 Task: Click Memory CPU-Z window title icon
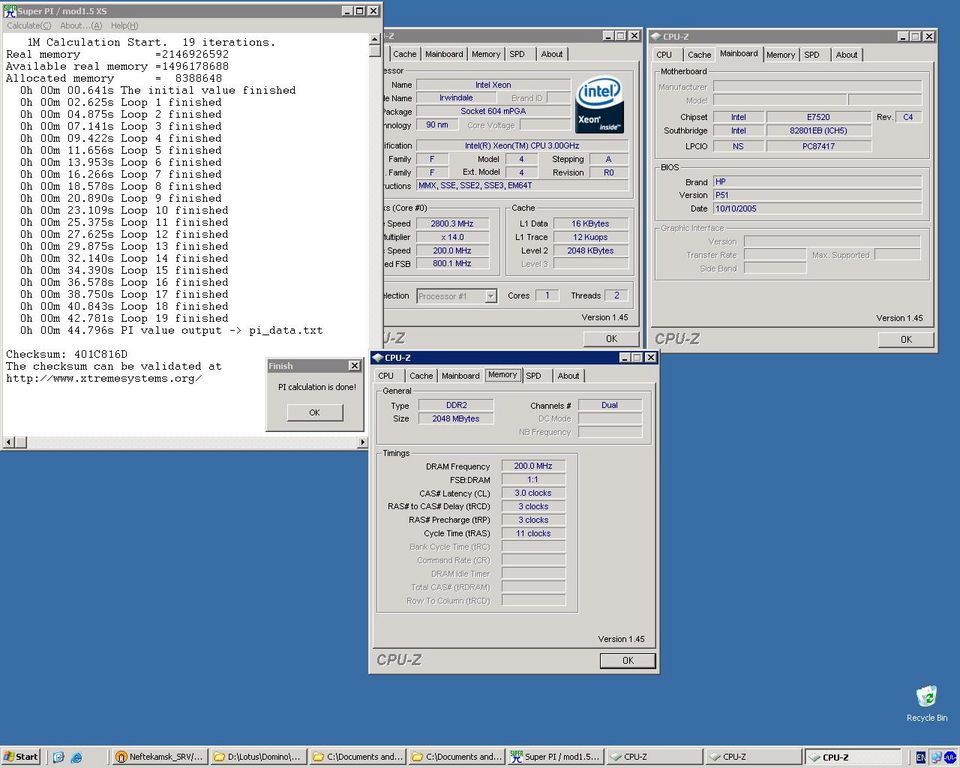point(378,358)
